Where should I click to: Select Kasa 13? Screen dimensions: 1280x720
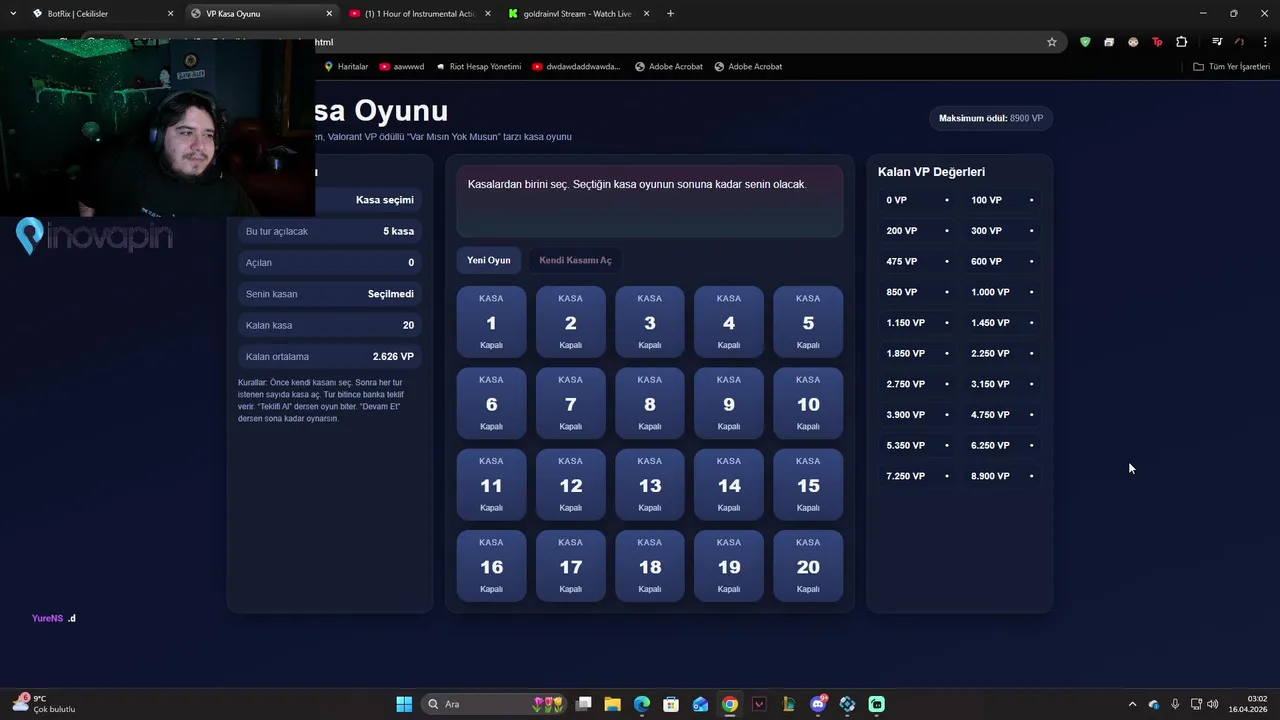[650, 484]
